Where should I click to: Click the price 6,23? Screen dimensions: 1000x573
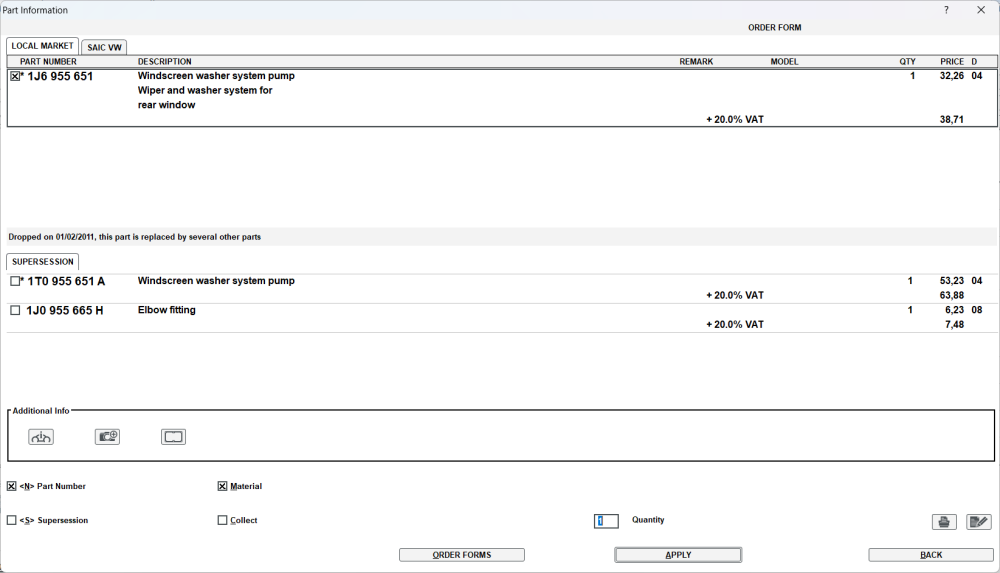click(x=954, y=310)
